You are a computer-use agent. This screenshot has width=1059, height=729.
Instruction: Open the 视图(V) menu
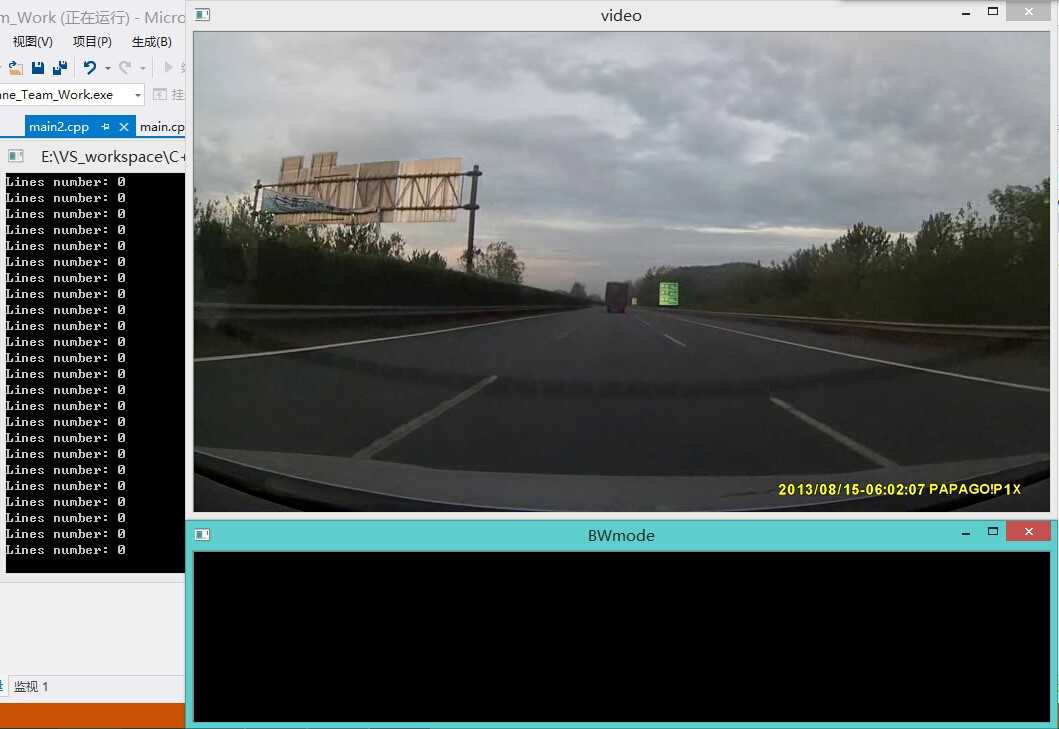coord(32,42)
